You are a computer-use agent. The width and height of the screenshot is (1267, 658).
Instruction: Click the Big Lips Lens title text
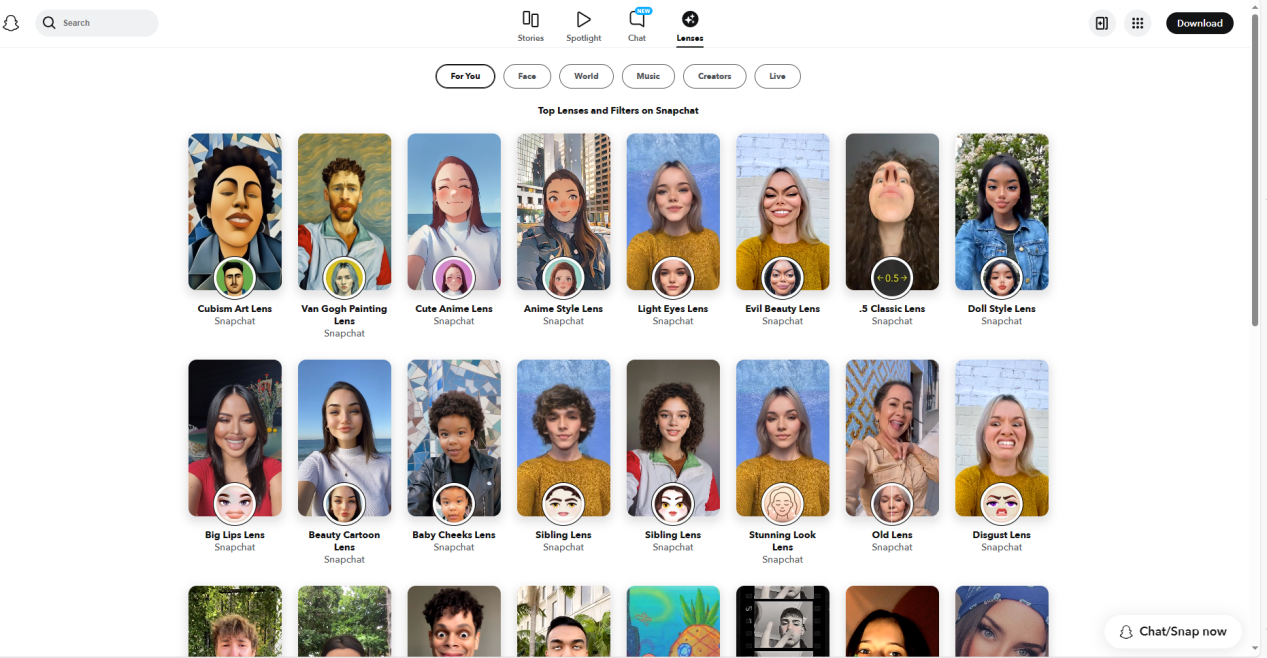(x=235, y=535)
